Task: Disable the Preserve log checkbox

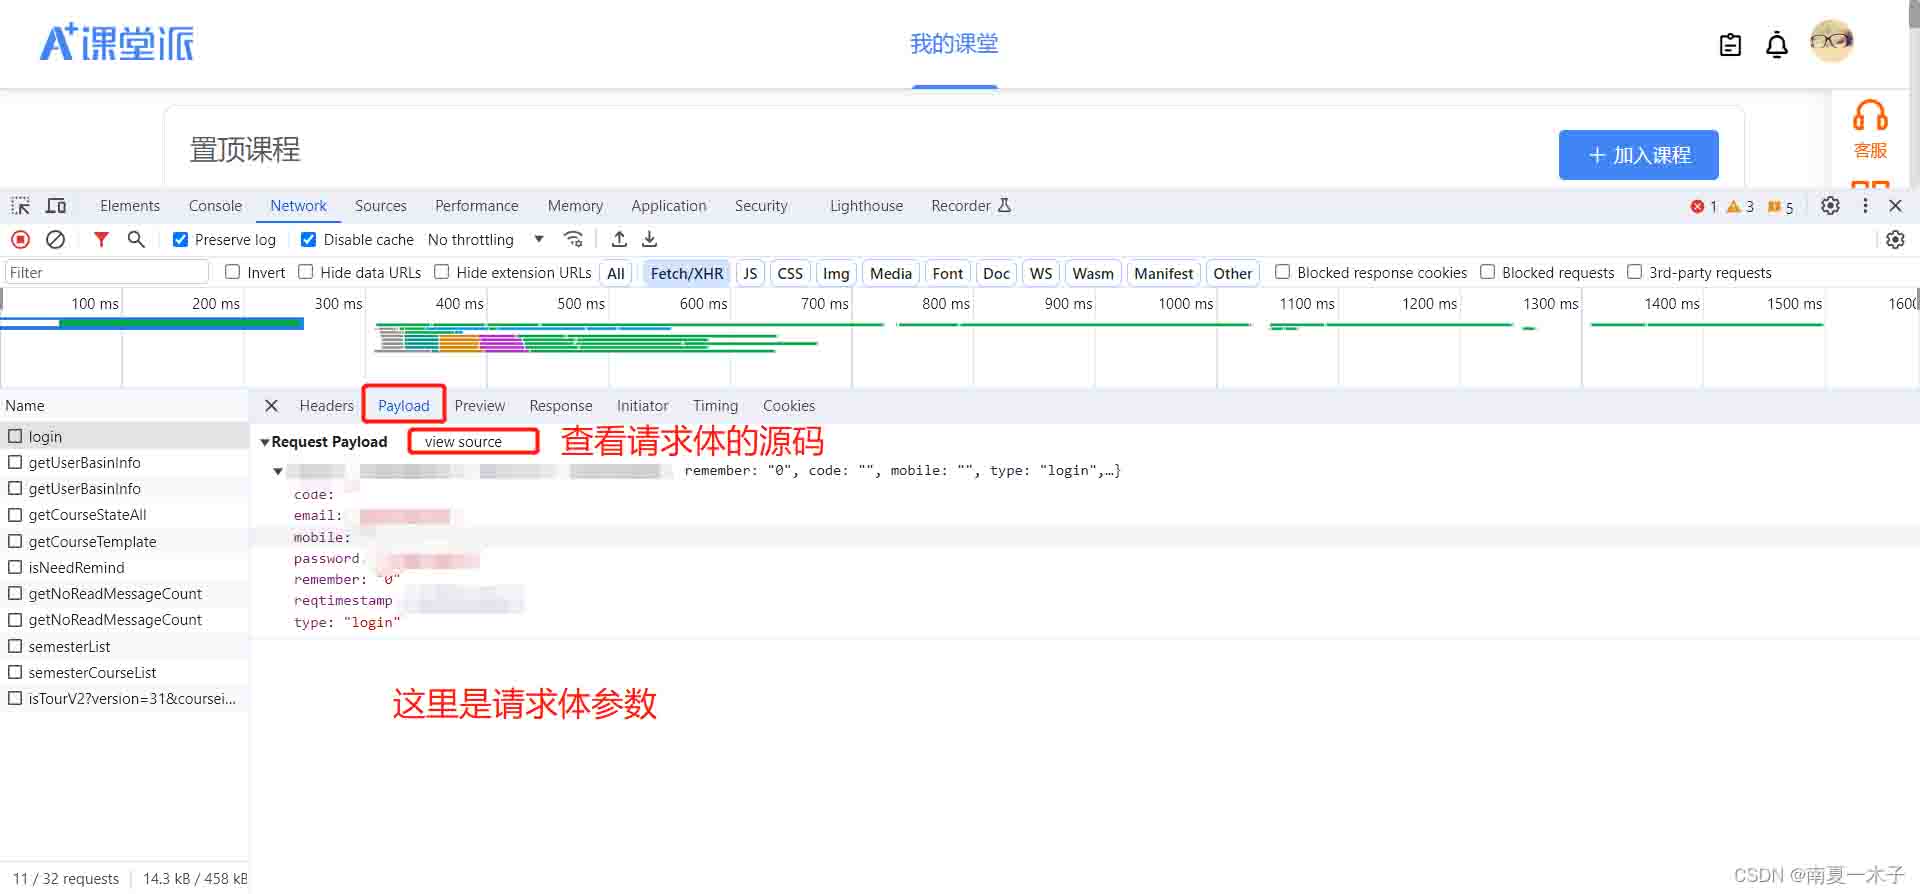Action: (181, 240)
